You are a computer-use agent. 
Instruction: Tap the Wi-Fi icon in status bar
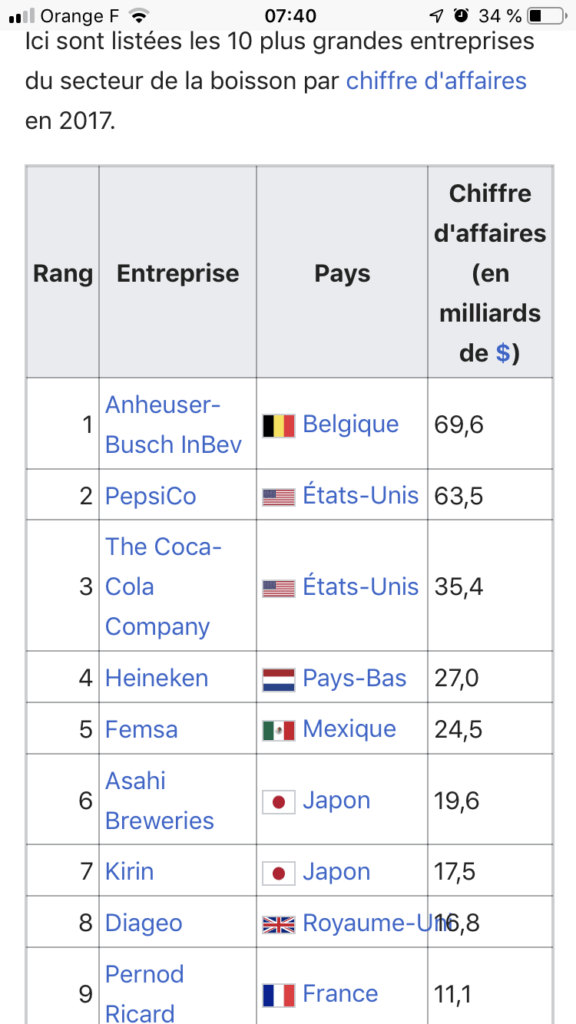click(138, 16)
